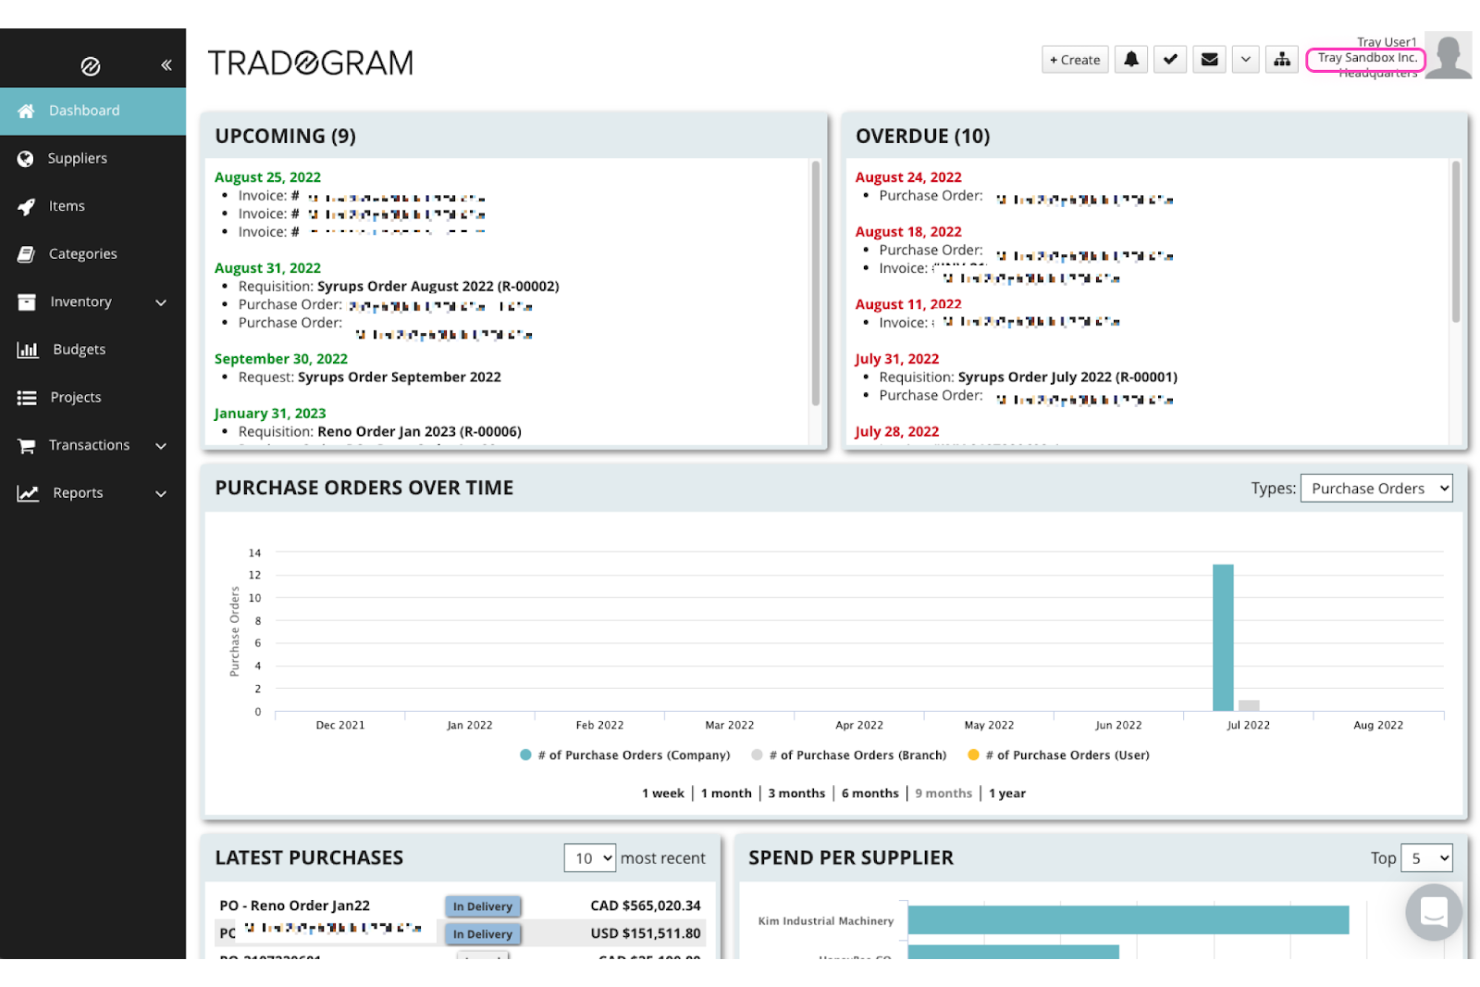Open approvals checkmark icon
Viewport: 1480px width, 987px height.
[x=1170, y=60]
